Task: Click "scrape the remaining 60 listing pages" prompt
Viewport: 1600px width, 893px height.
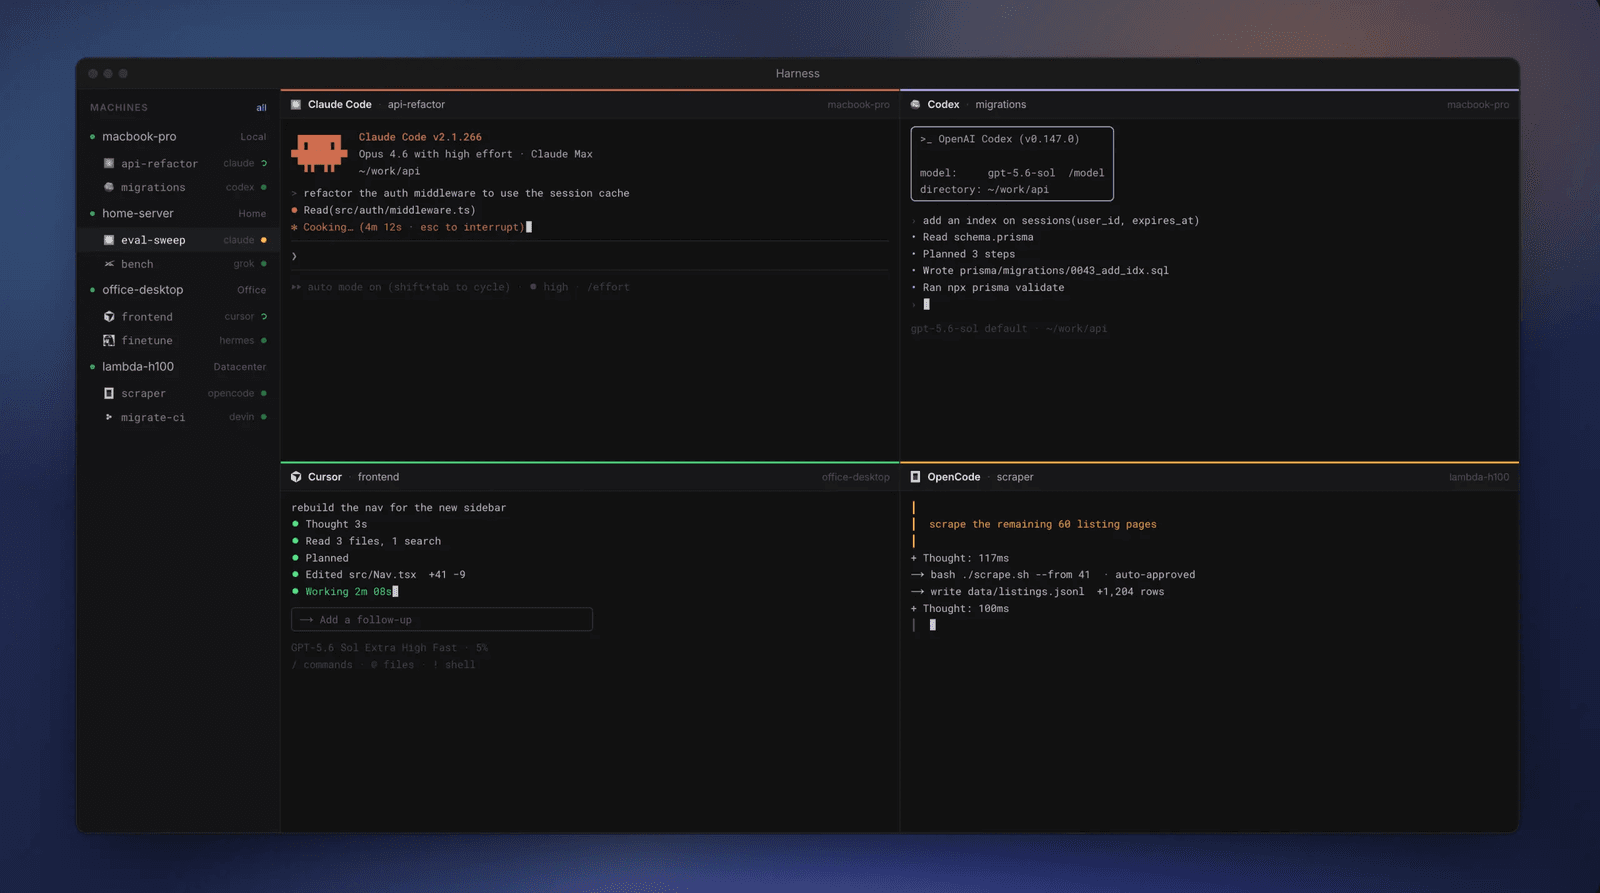Action: pos(1043,524)
